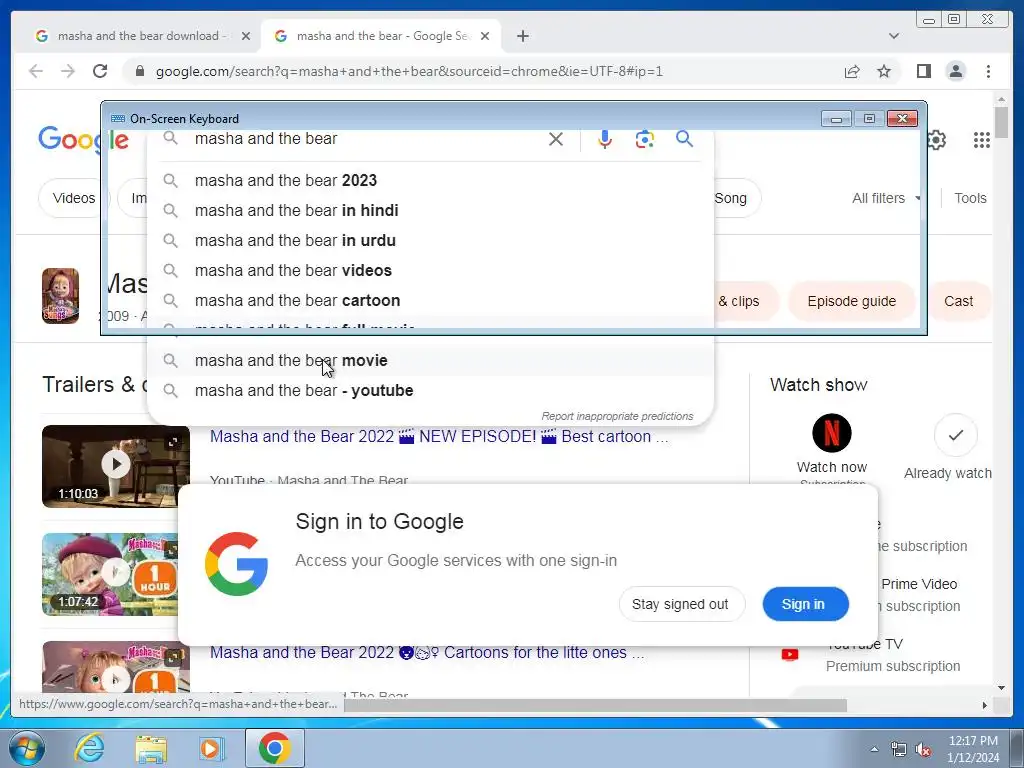Image resolution: width=1024 pixels, height=768 pixels.
Task: Show hidden system tray icons arrow
Action: [x=874, y=750]
